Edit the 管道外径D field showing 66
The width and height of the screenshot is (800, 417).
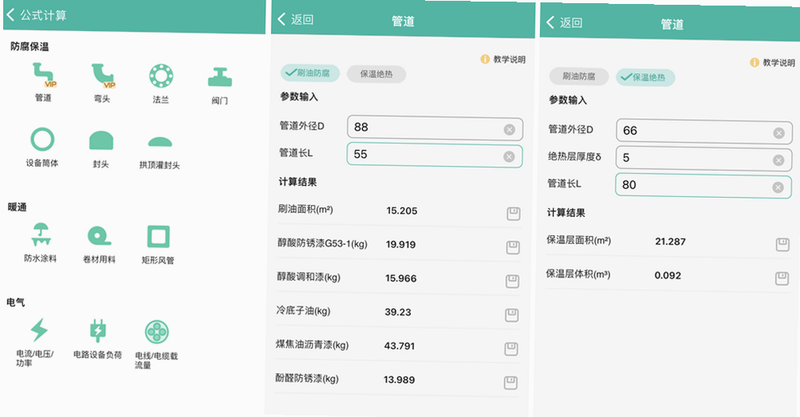704,131
